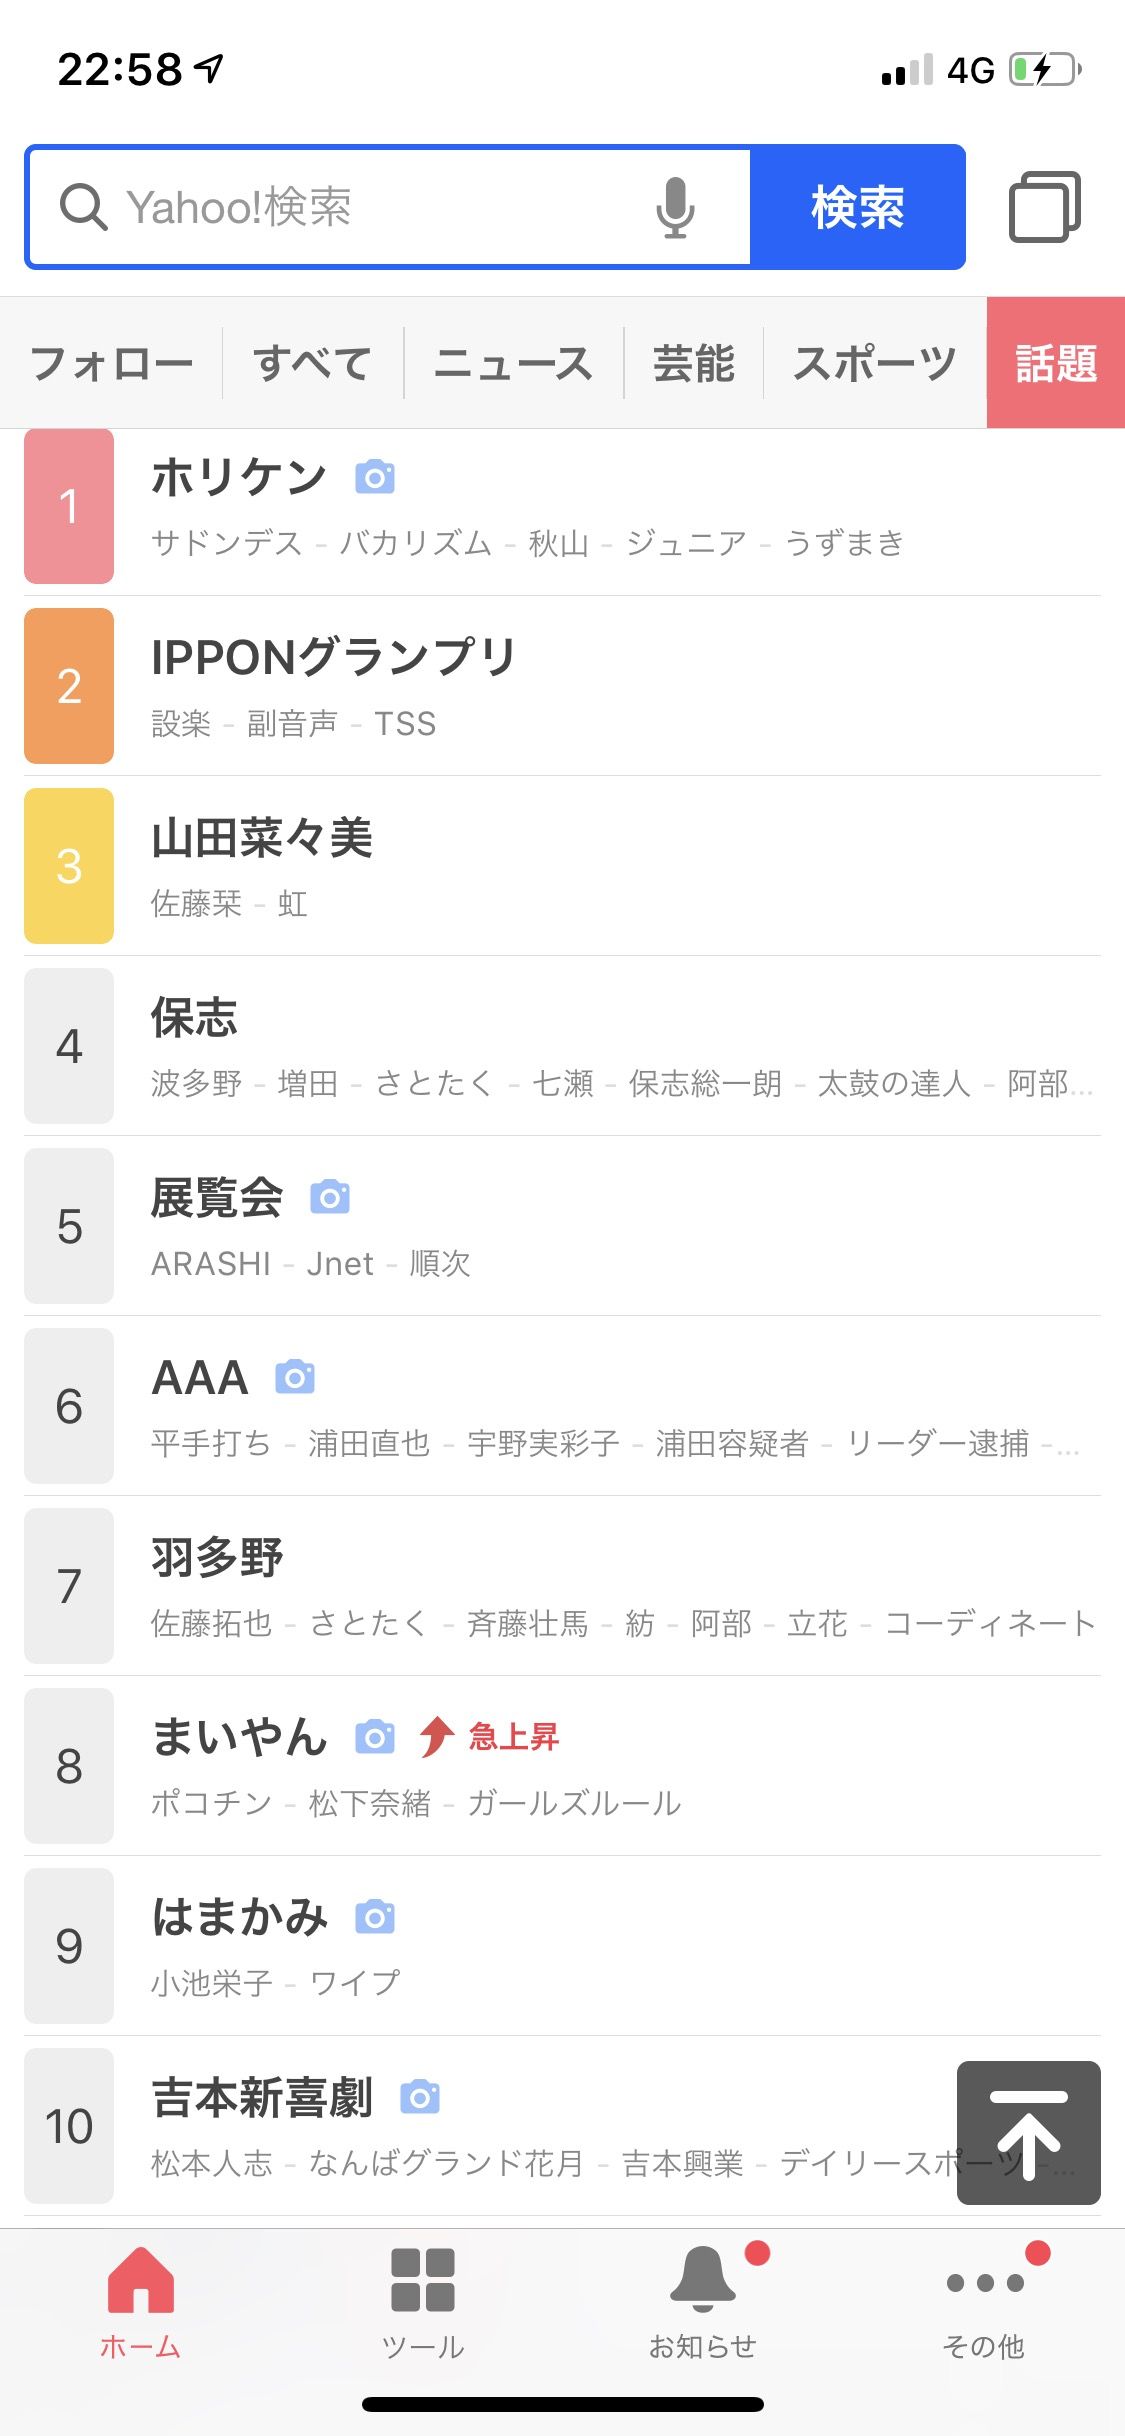Switch to the ニュース tab
The height and width of the screenshot is (2436, 1125).
(513, 363)
